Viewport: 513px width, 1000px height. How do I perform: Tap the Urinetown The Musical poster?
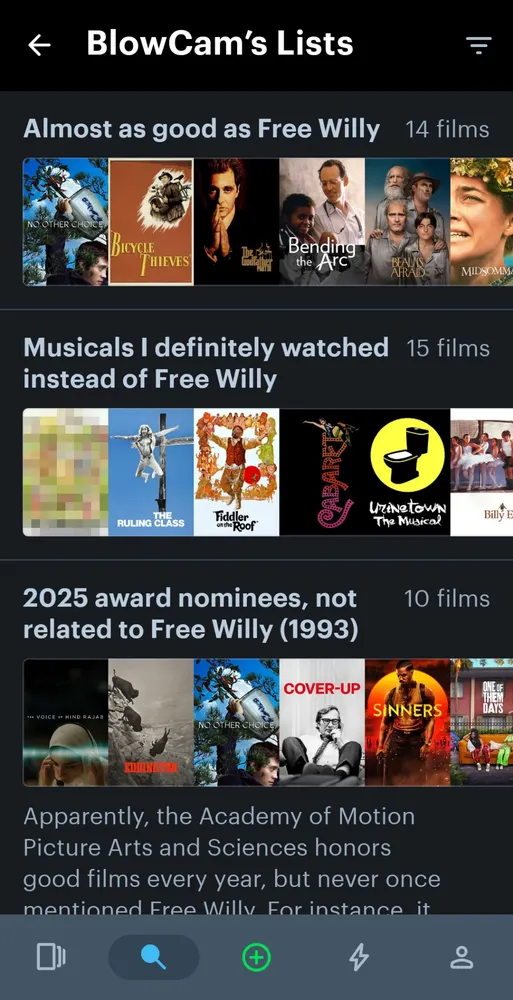(407, 472)
